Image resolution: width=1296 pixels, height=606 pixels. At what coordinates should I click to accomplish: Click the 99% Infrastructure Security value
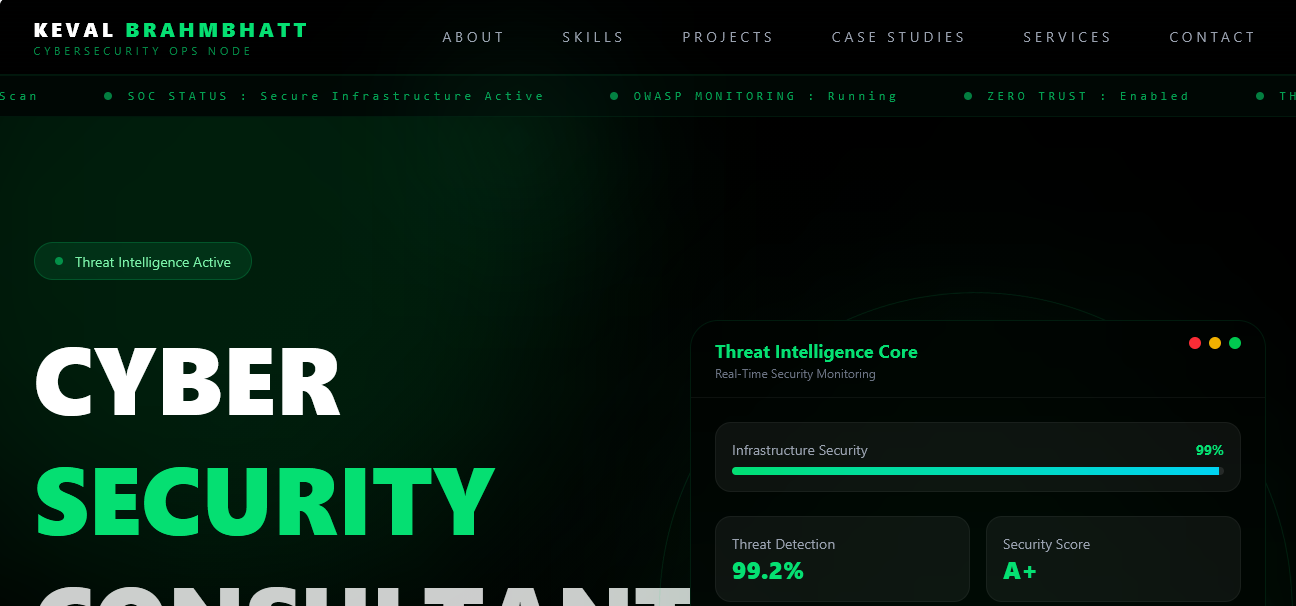point(1210,450)
